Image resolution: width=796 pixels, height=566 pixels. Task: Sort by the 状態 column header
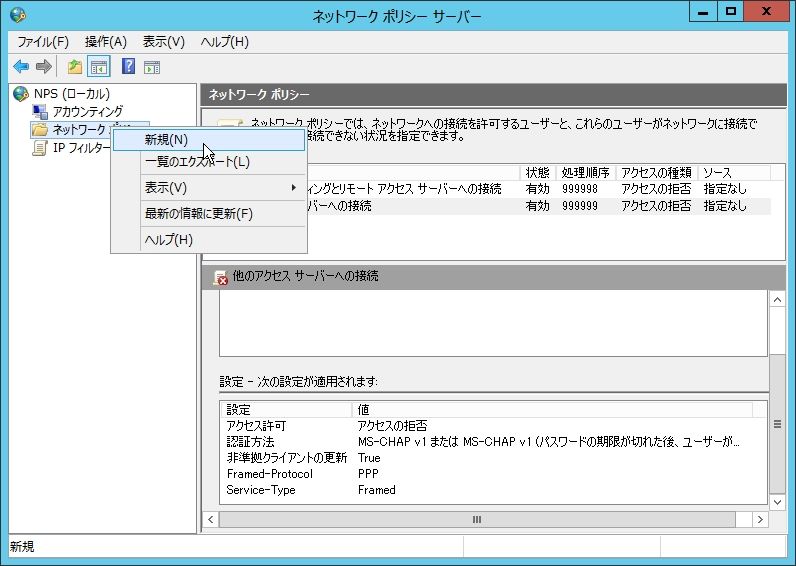[538, 173]
